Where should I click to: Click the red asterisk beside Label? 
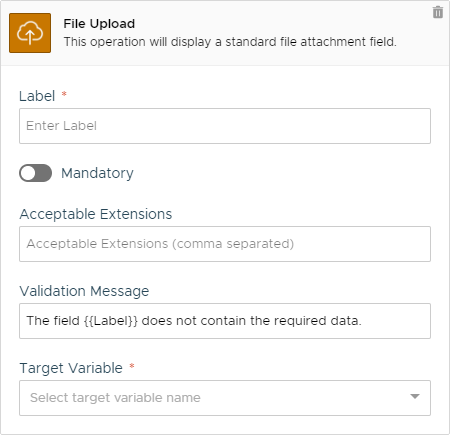pos(64,94)
